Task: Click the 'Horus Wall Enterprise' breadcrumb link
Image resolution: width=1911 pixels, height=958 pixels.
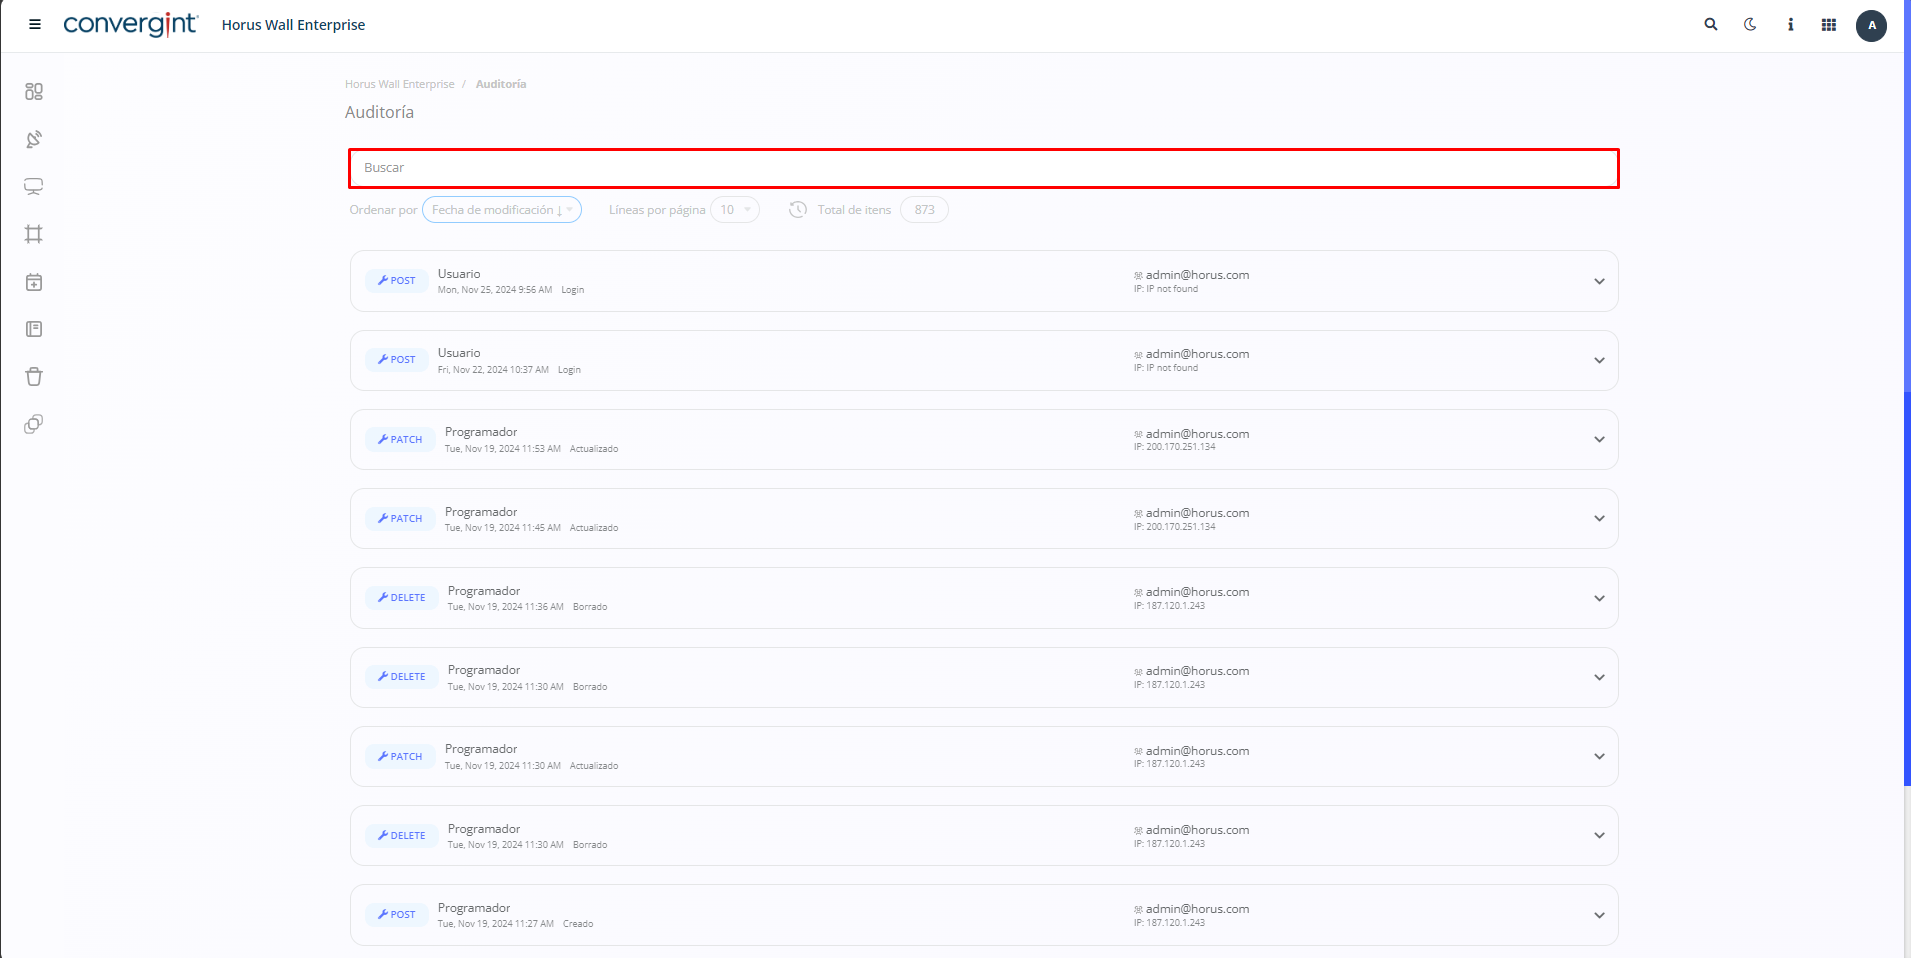Action: (x=399, y=84)
